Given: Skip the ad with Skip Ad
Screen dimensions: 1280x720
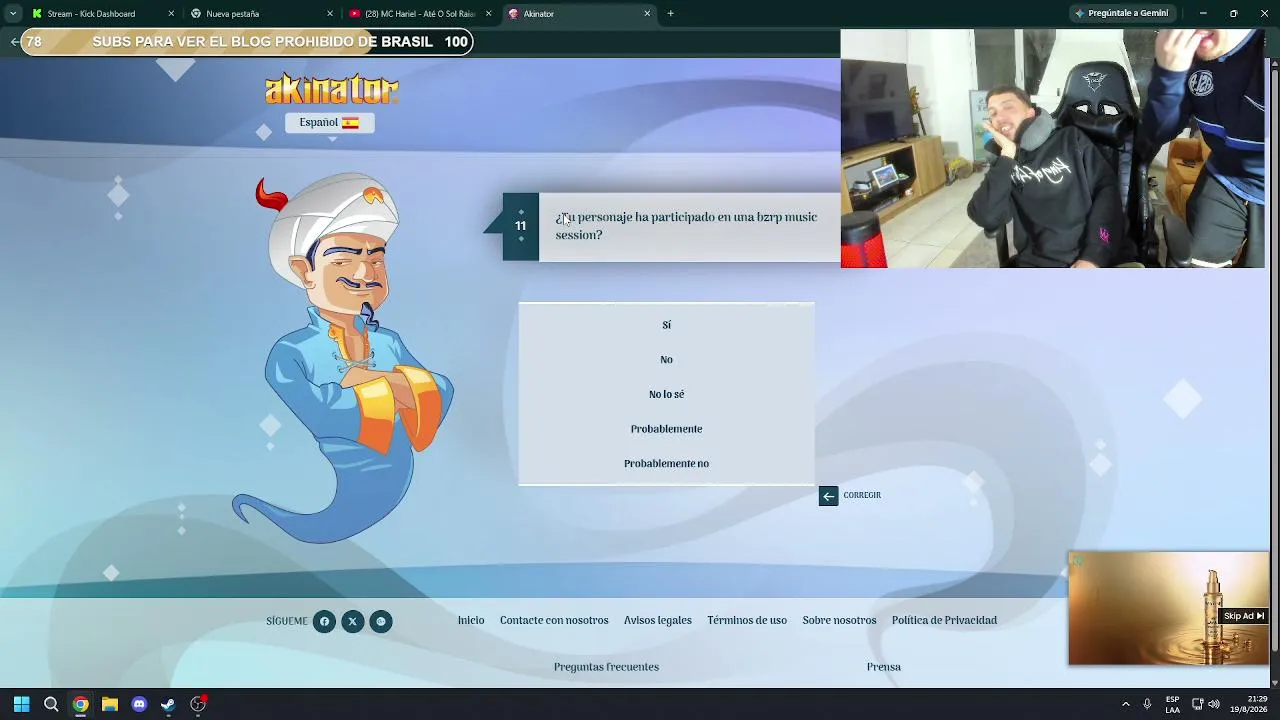Looking at the screenshot, I should click(x=1244, y=616).
